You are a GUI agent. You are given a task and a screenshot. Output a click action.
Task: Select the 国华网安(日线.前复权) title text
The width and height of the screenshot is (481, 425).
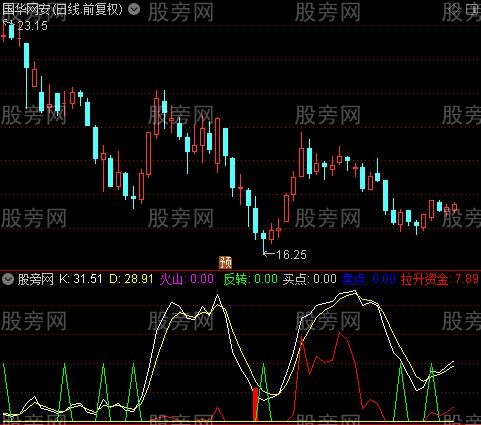point(62,10)
